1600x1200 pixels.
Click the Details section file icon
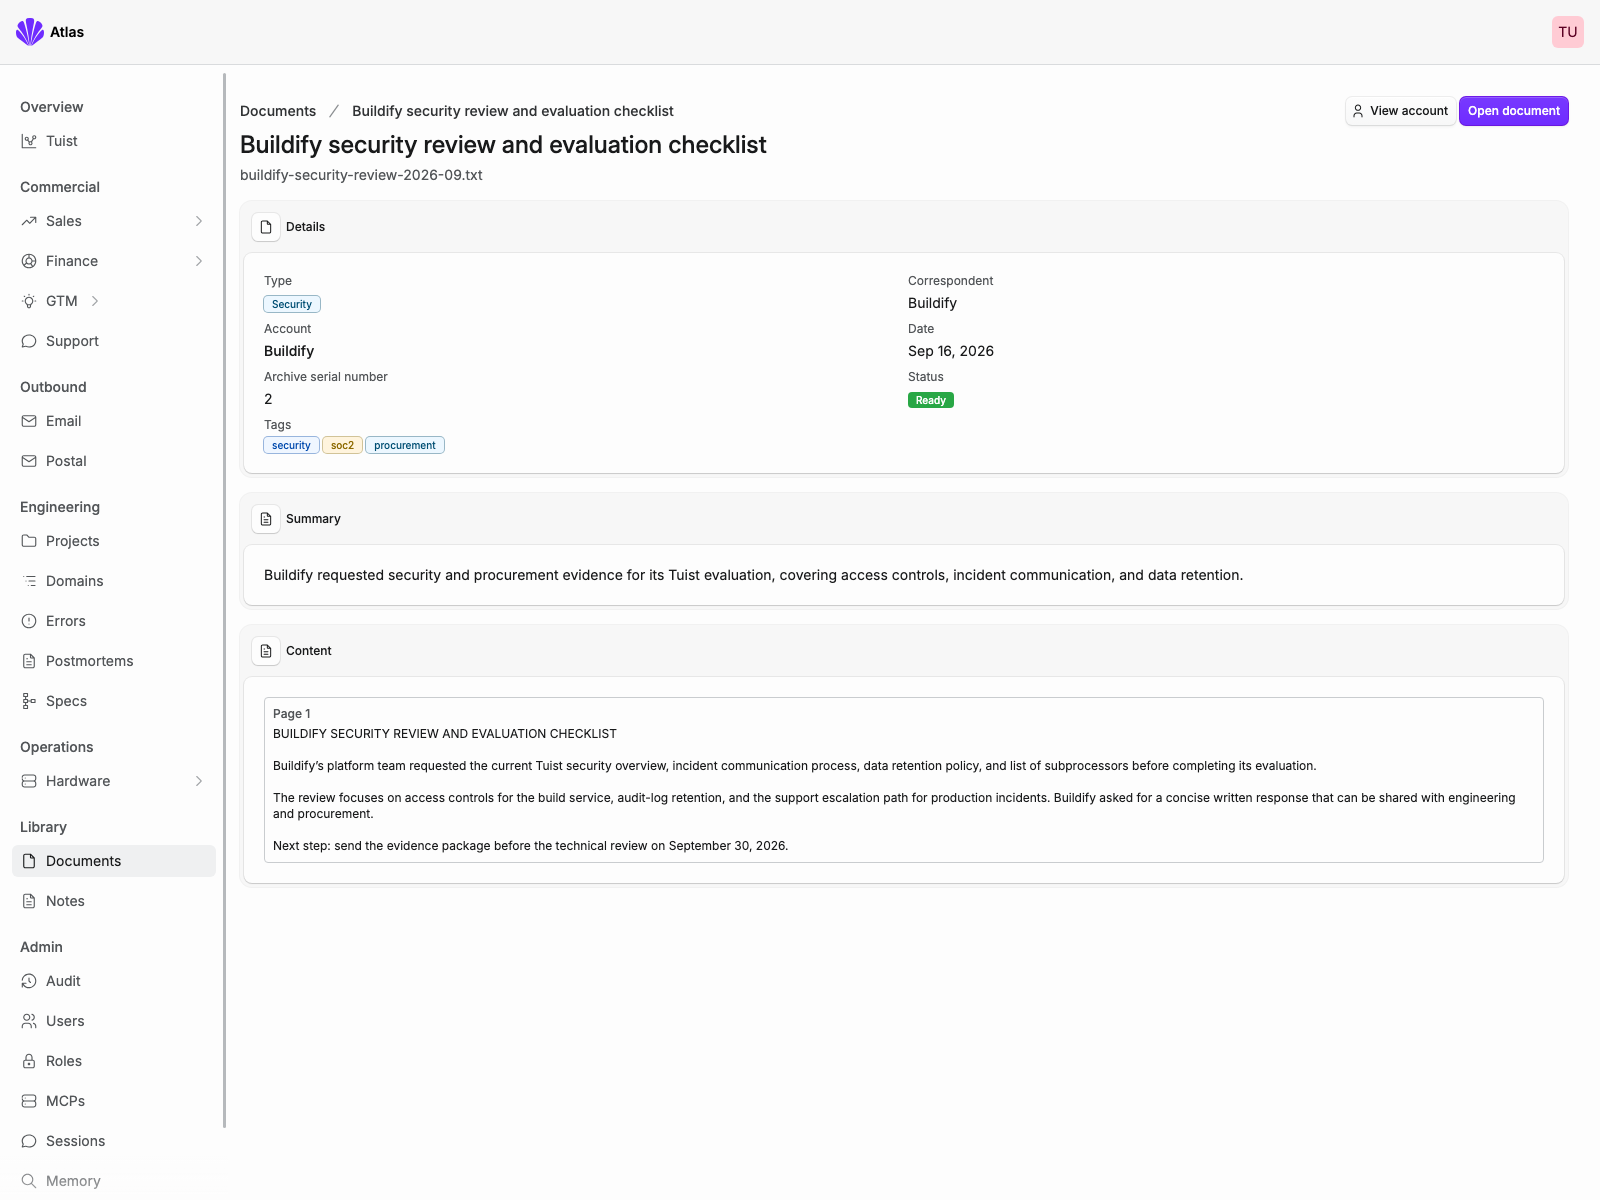(x=266, y=227)
